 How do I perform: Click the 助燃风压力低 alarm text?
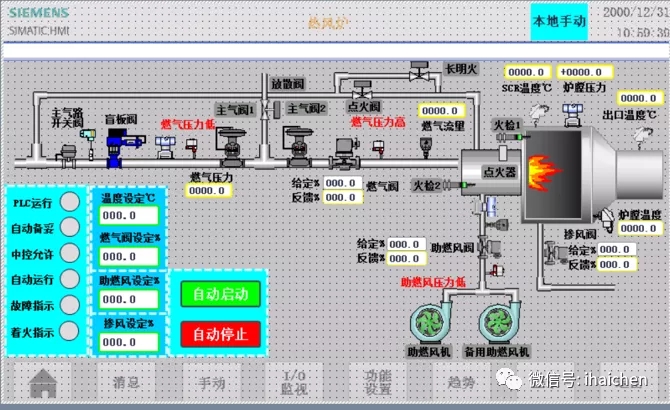tap(433, 282)
